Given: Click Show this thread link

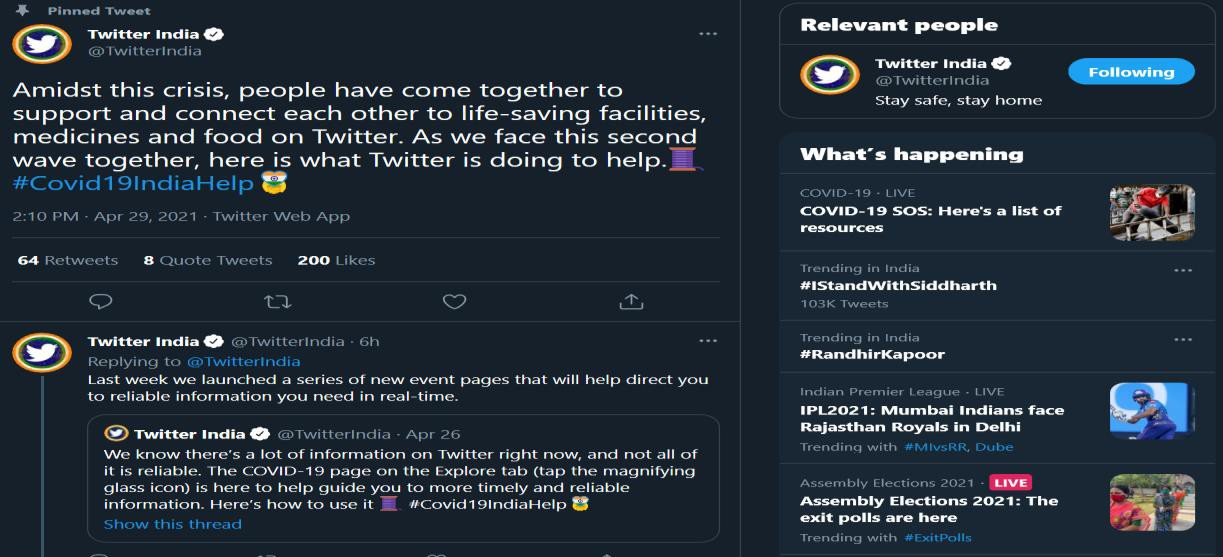Looking at the screenshot, I should 172,524.
